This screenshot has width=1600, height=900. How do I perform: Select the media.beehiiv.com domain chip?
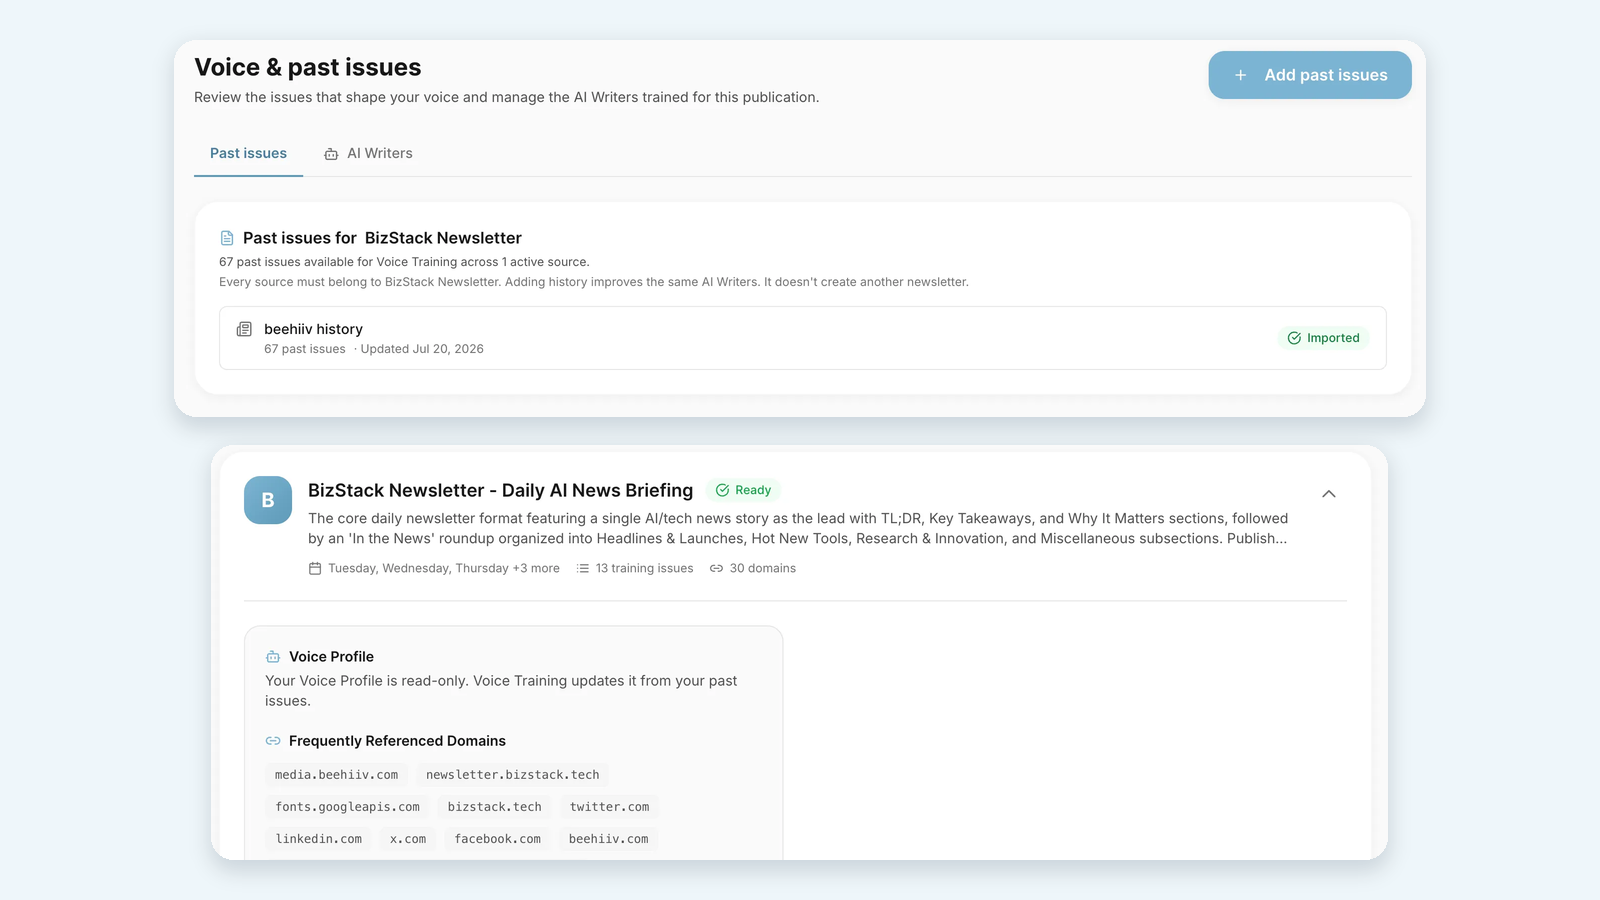click(x=336, y=775)
